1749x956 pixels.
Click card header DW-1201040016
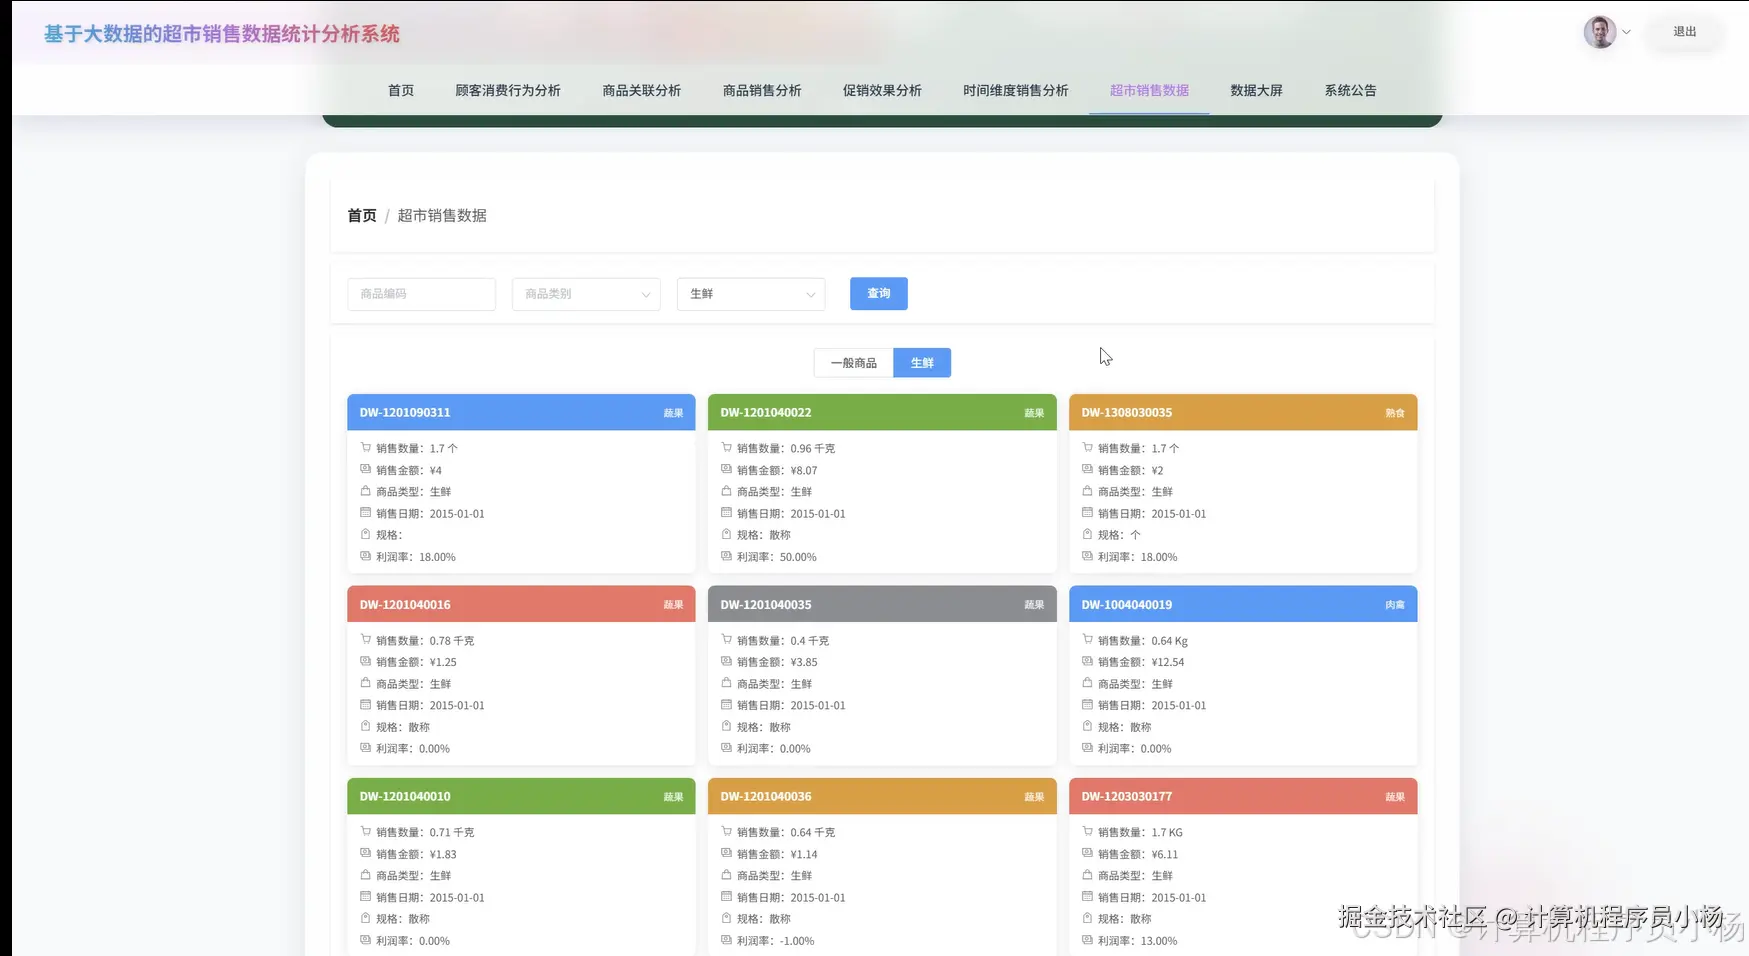point(521,604)
